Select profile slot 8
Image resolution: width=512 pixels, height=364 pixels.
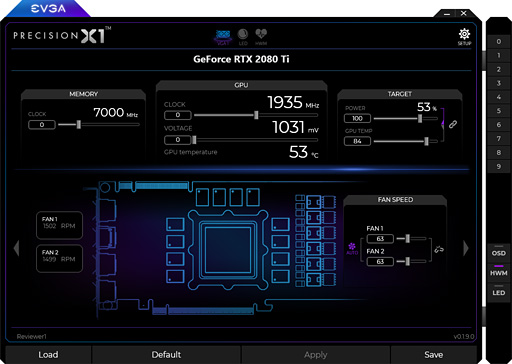click(x=499, y=152)
